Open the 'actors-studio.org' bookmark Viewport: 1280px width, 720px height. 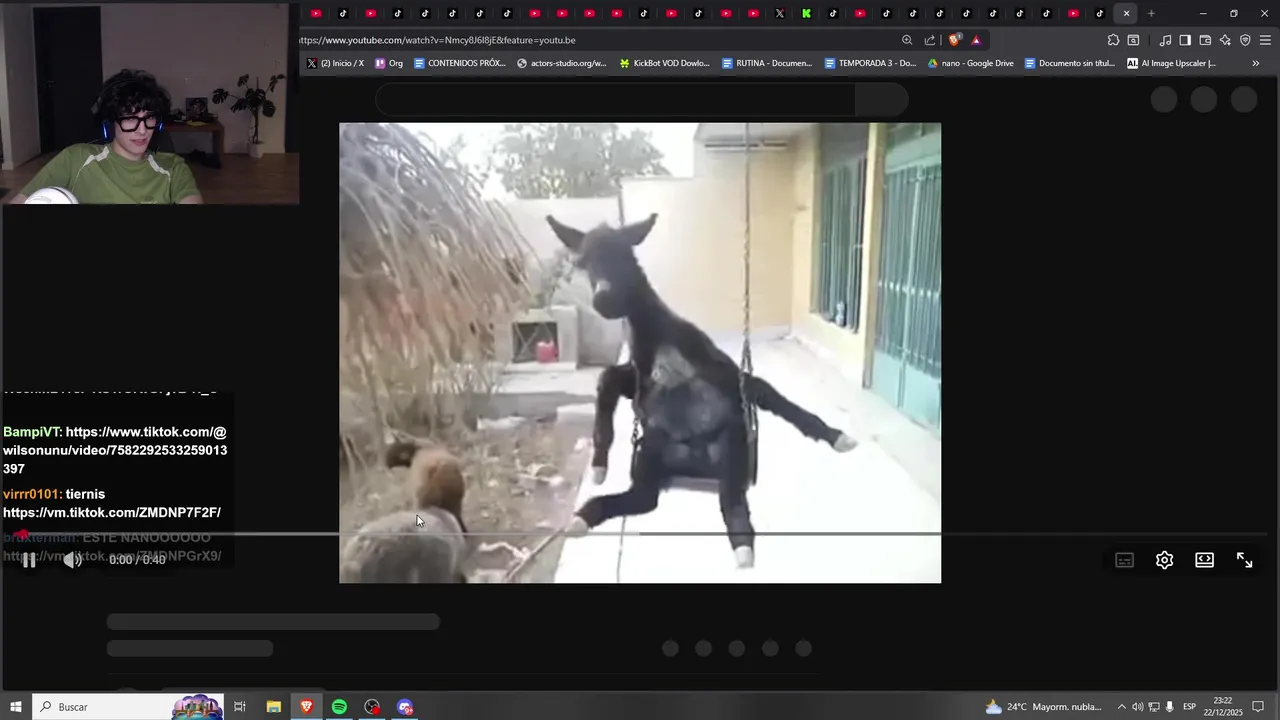(x=562, y=63)
